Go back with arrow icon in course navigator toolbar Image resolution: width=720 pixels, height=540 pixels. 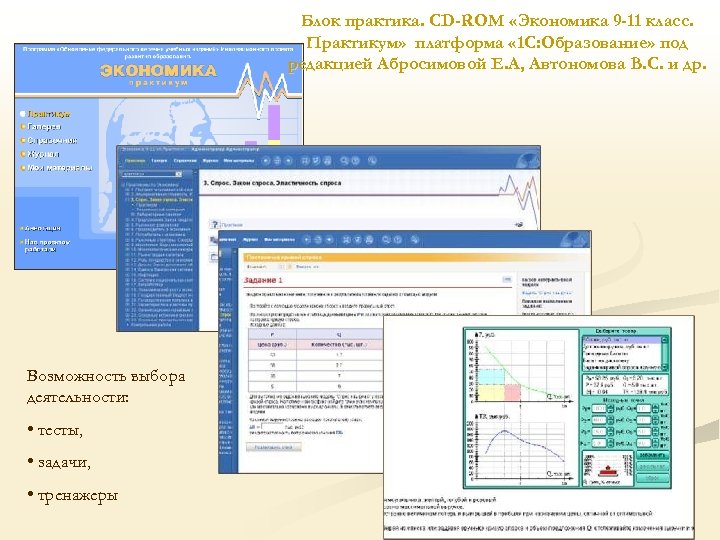[266, 161]
